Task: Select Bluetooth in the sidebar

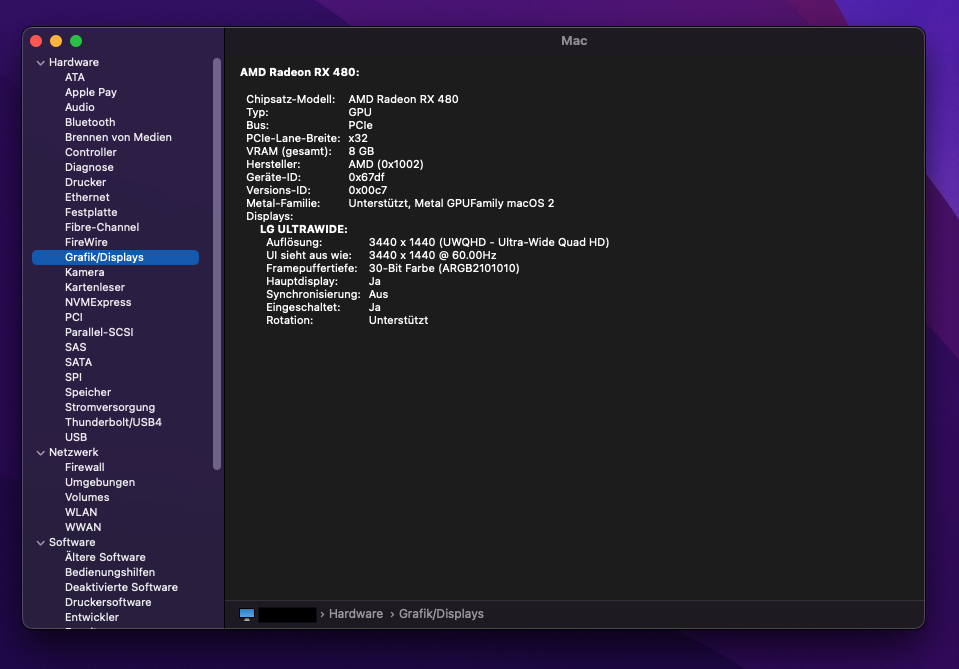Action: coord(90,122)
